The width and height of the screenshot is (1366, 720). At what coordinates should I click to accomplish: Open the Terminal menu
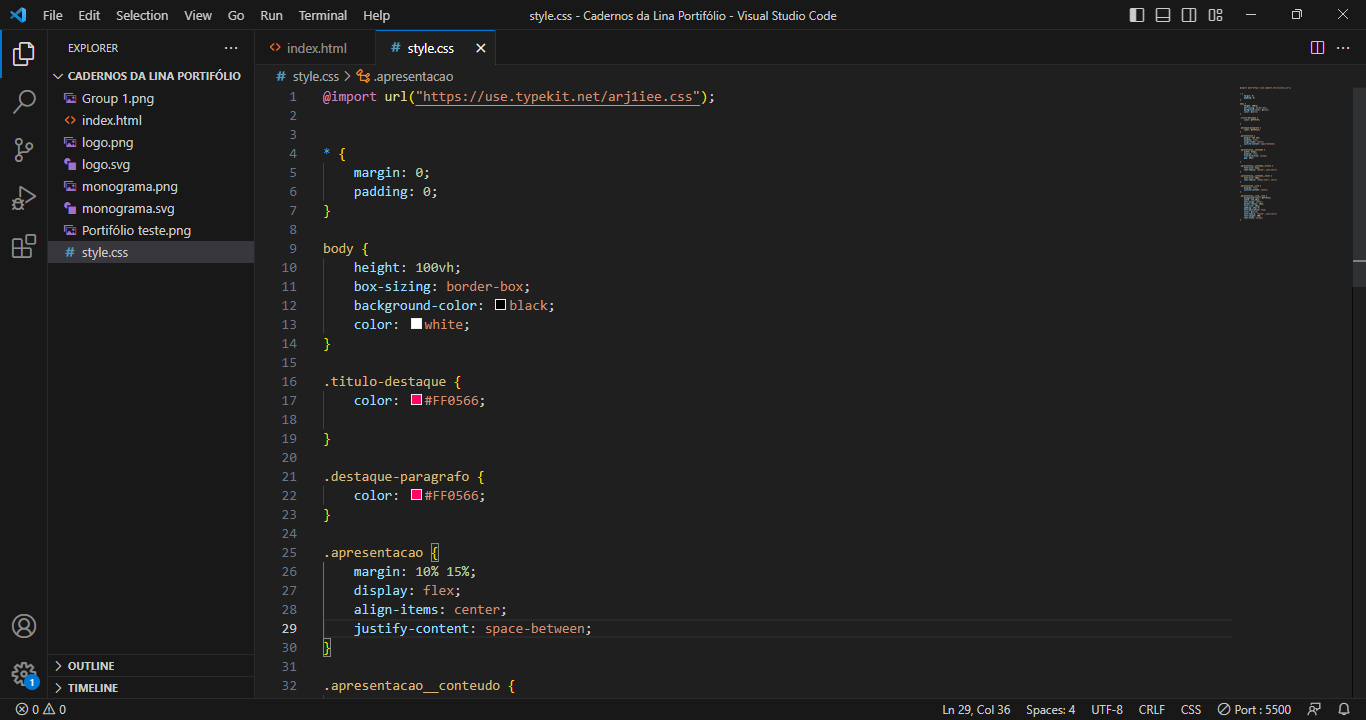click(323, 15)
